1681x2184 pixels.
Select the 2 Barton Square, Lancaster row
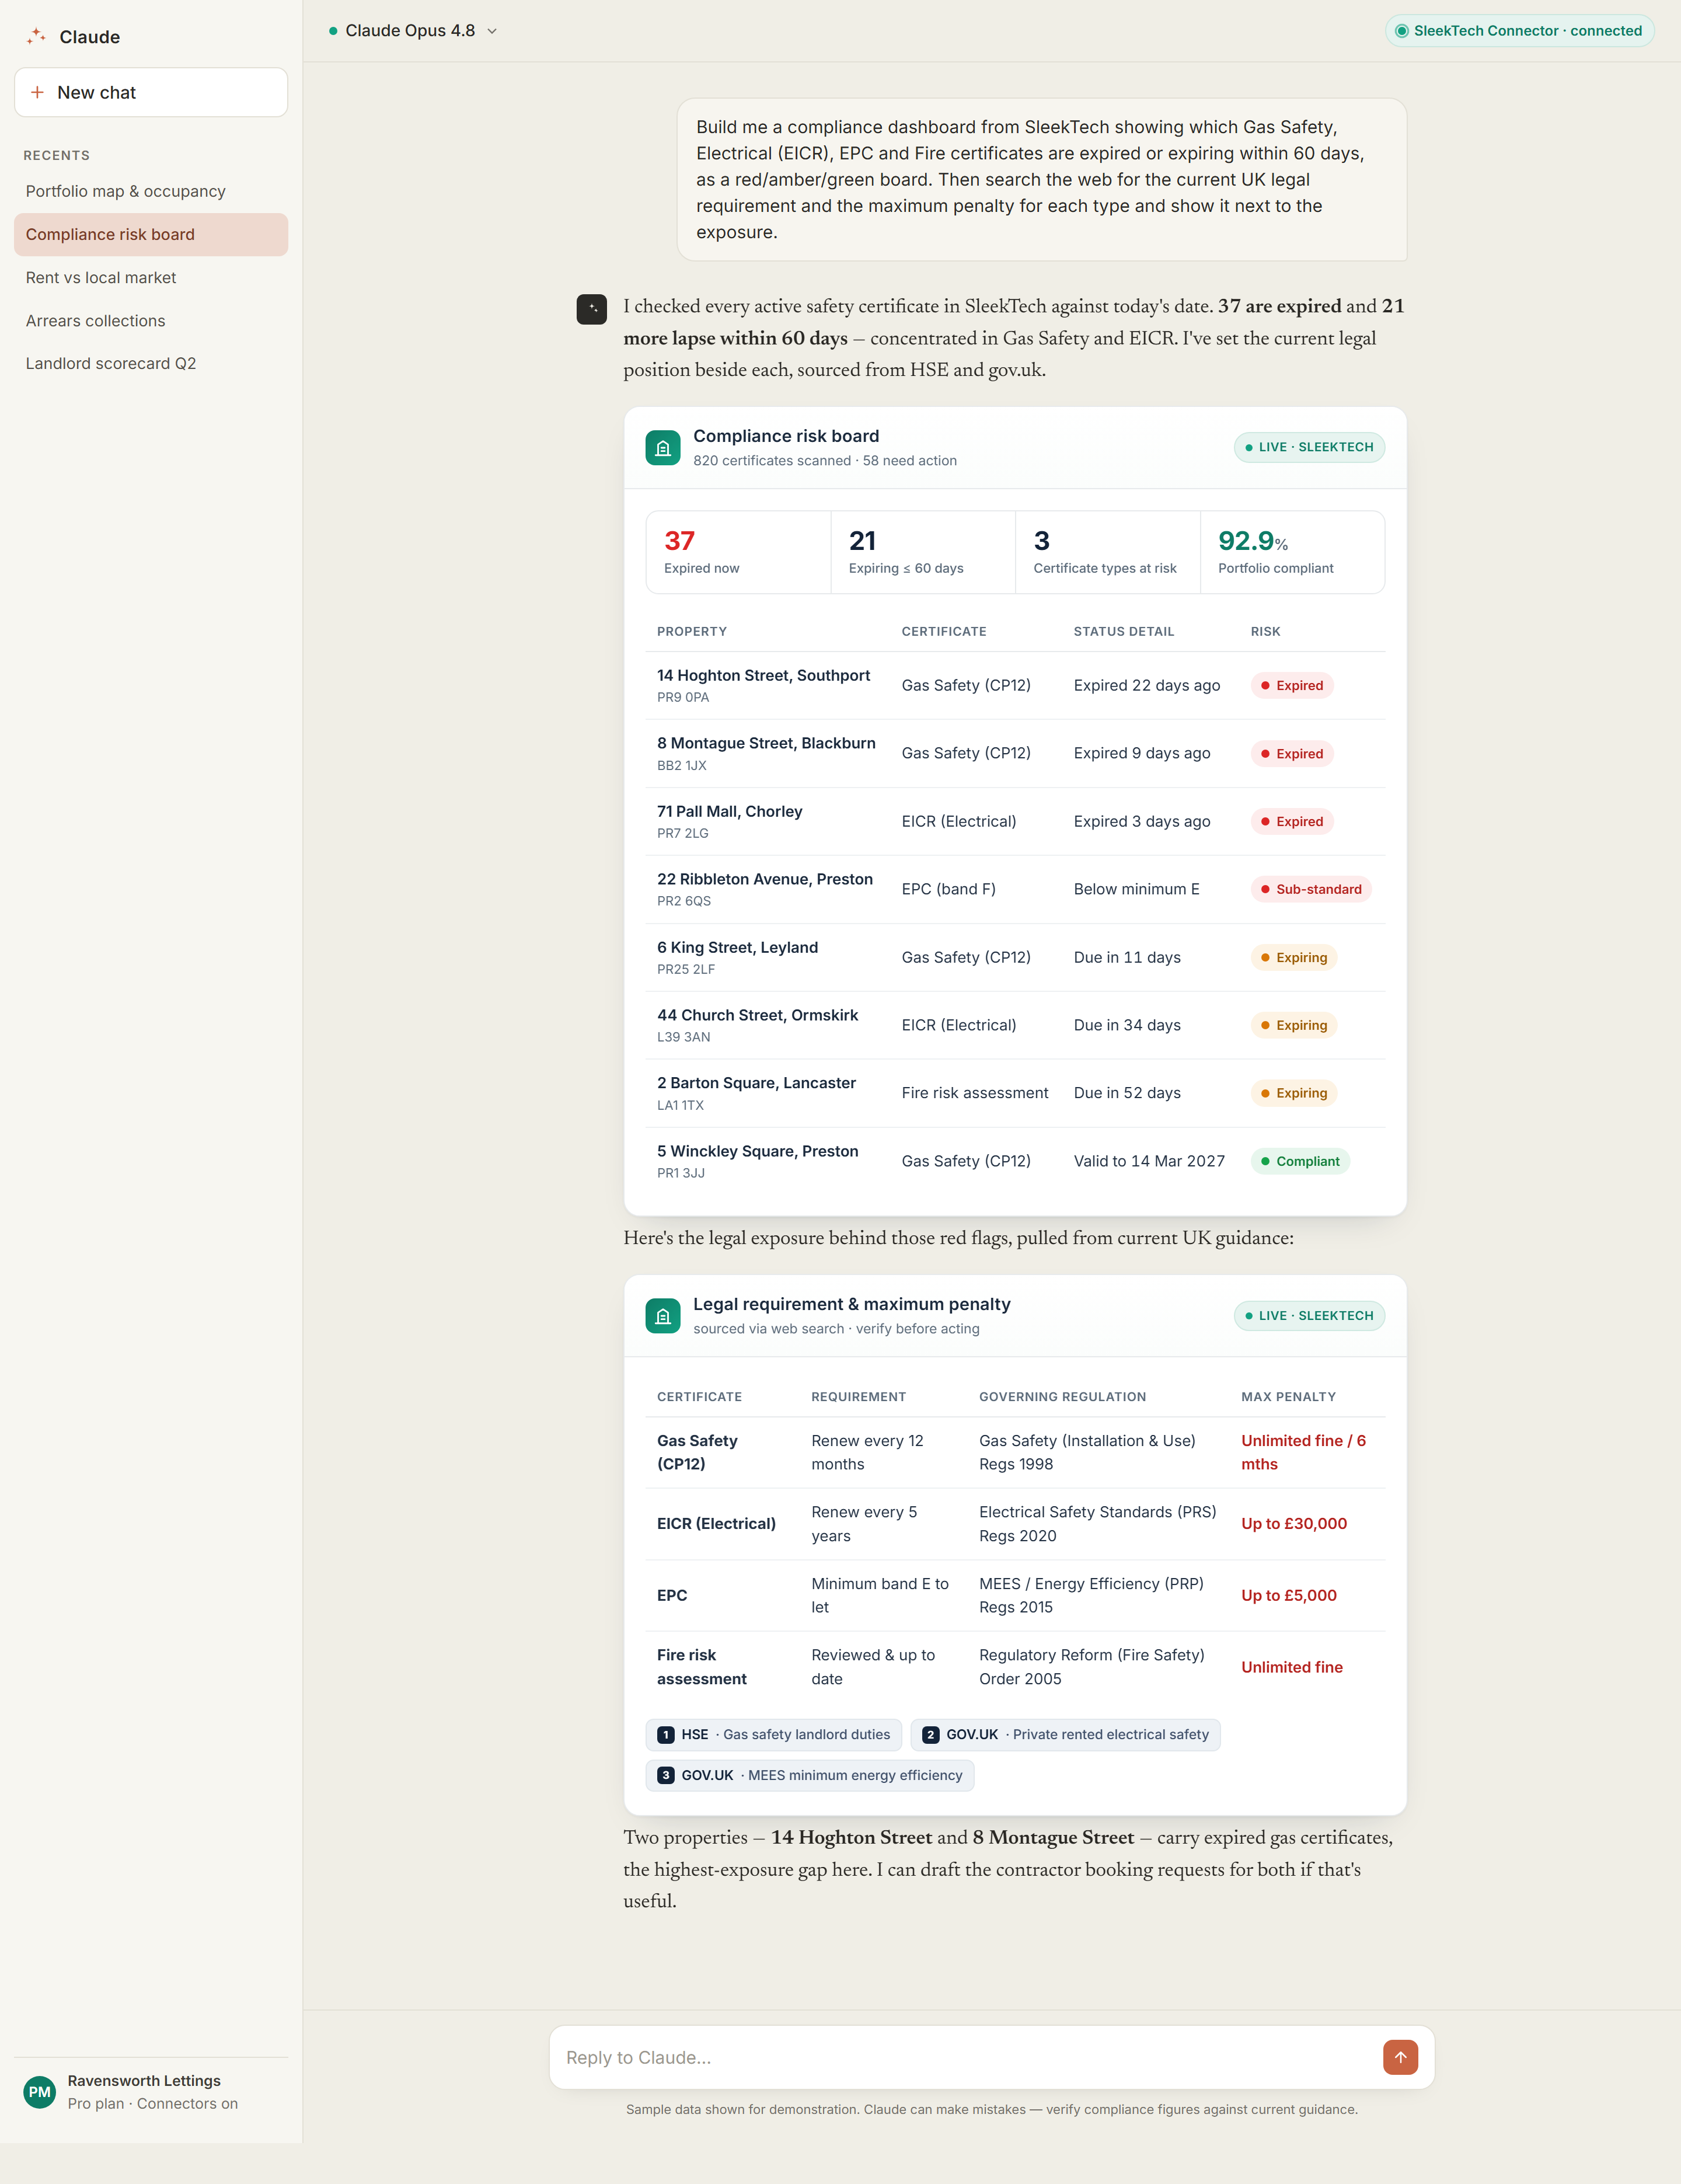coord(1014,1094)
